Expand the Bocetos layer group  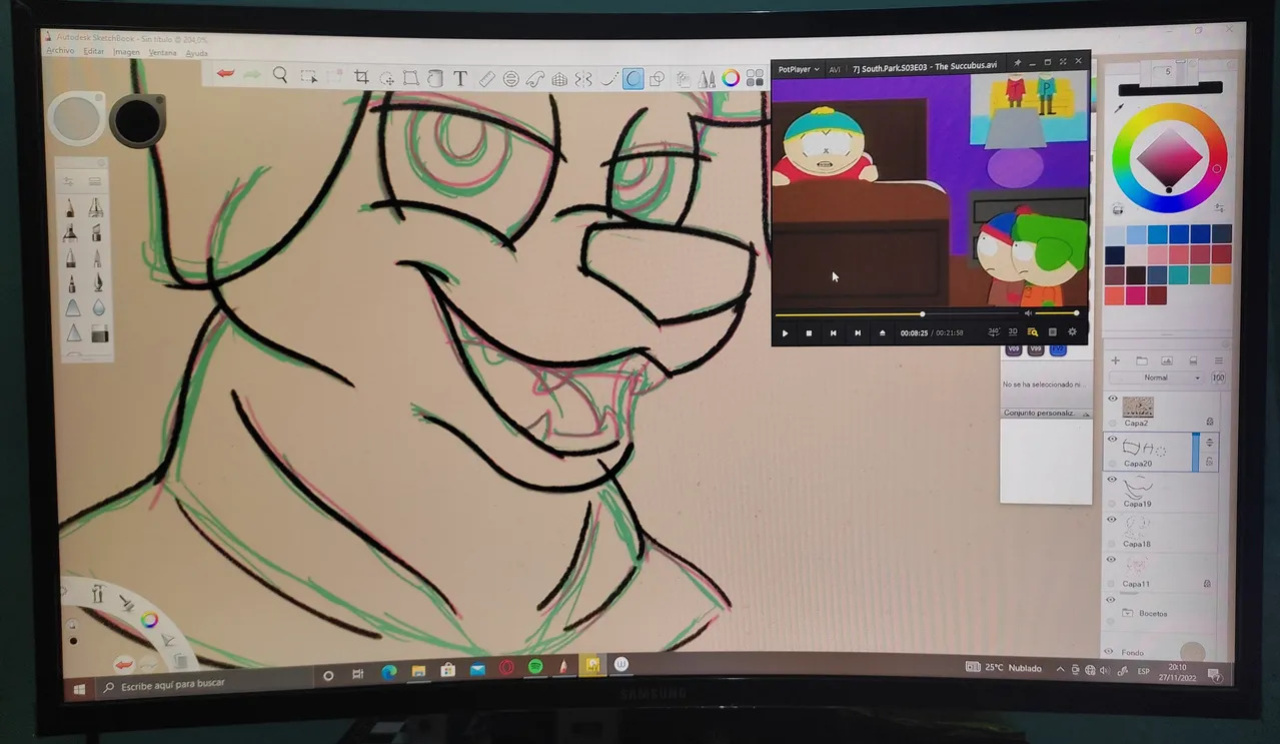tap(1127, 612)
